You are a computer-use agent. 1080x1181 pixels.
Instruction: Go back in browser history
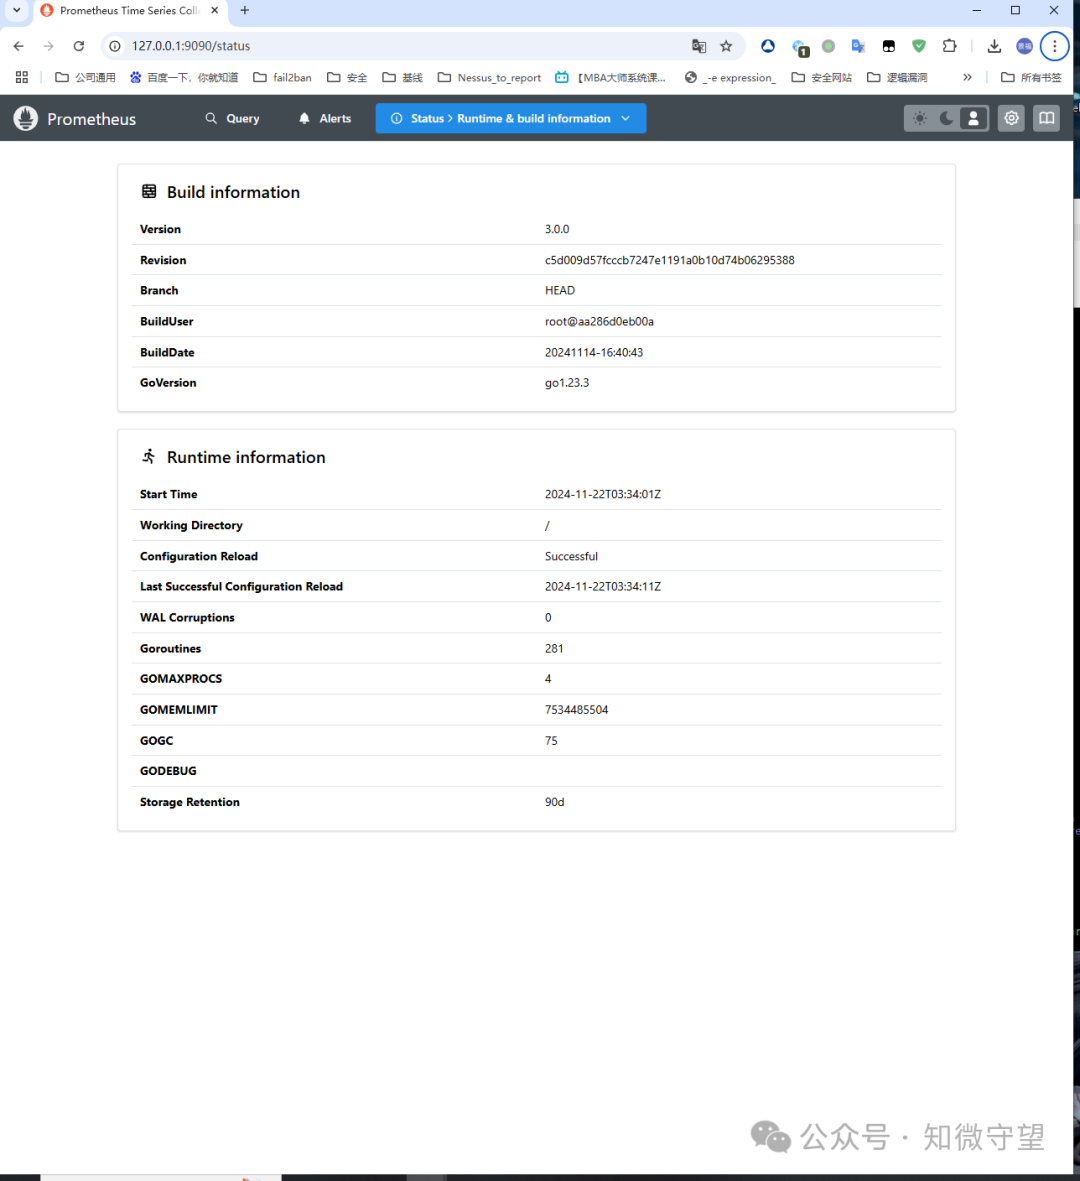click(x=19, y=46)
